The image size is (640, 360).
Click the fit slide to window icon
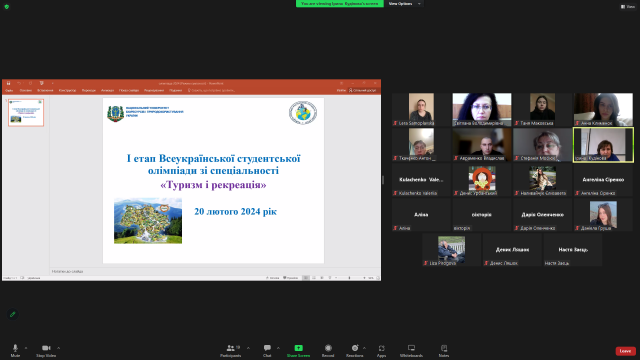pos(378,278)
